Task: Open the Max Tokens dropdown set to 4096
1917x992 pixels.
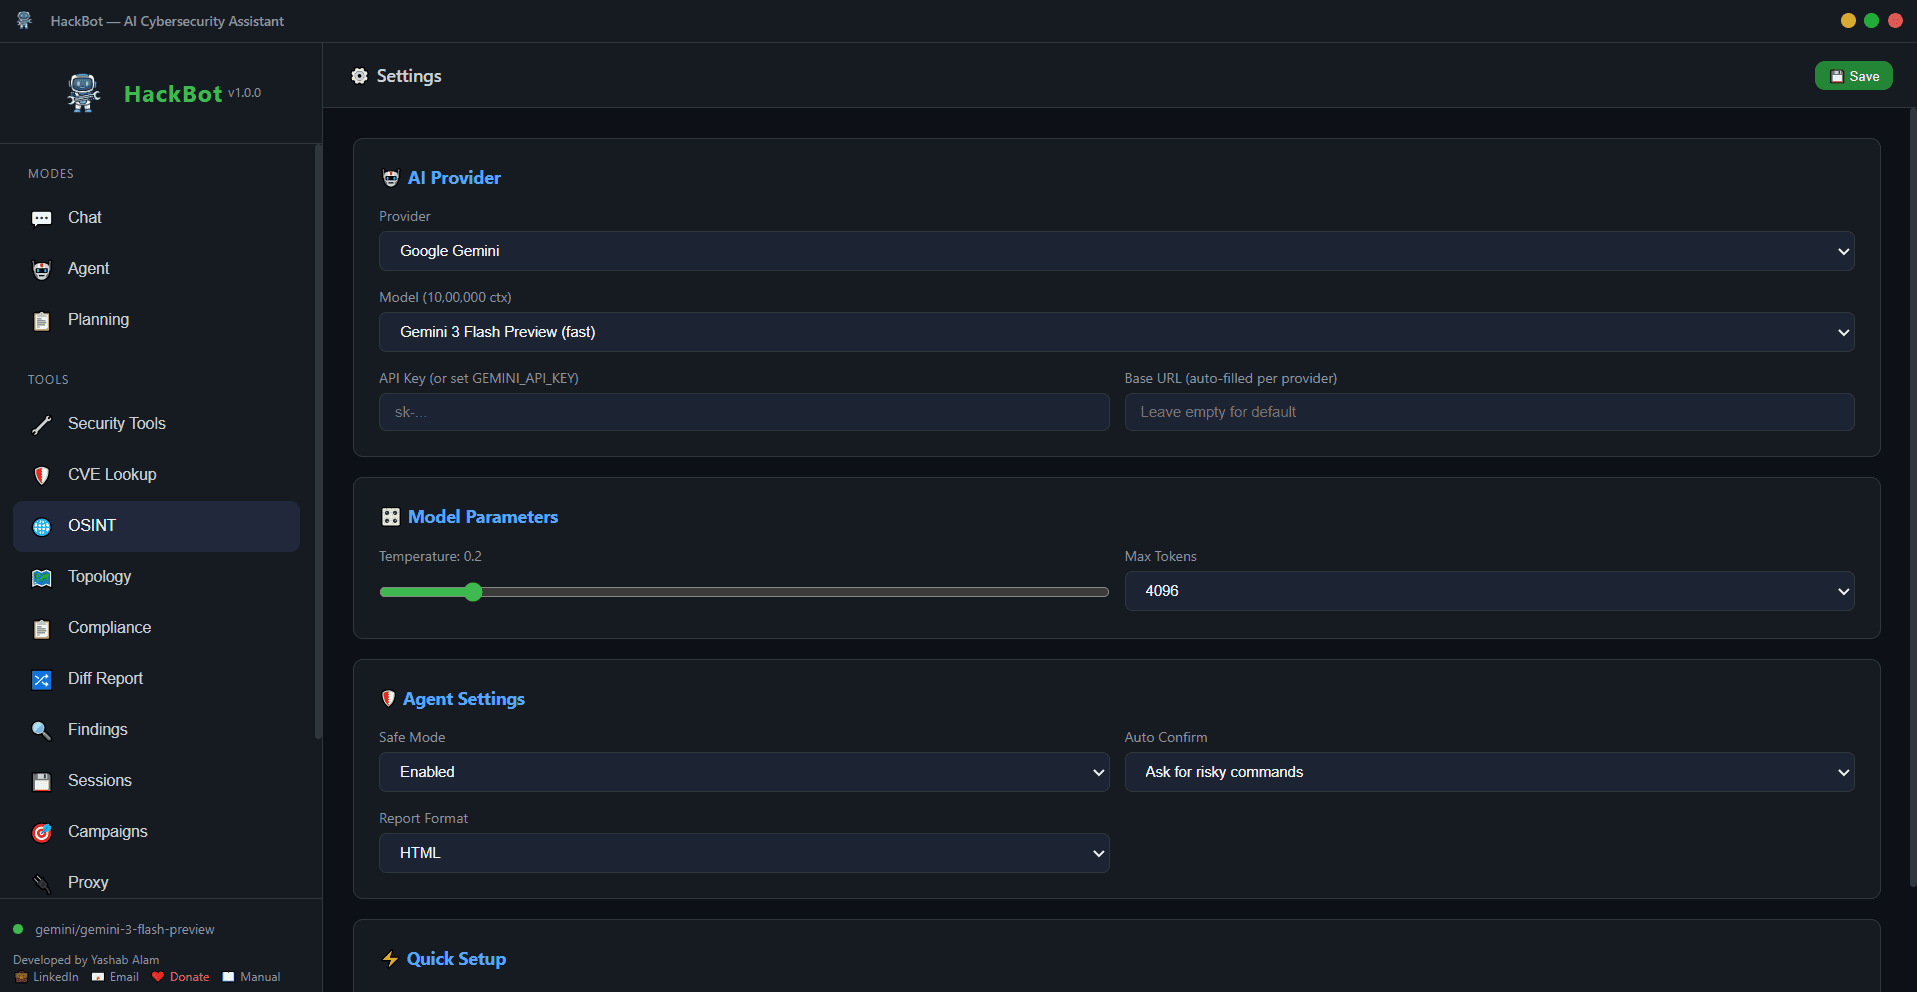Action: (x=1489, y=591)
